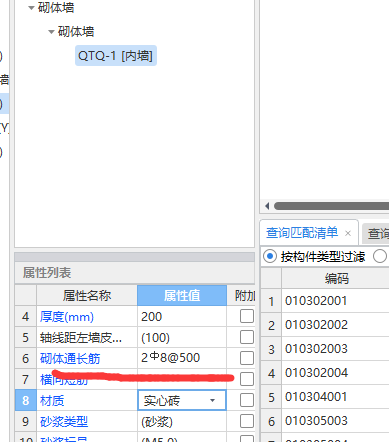Image resolution: width=389 pixels, height=442 pixels.
Task: Select code 010305003 in the list
Action: point(316,421)
